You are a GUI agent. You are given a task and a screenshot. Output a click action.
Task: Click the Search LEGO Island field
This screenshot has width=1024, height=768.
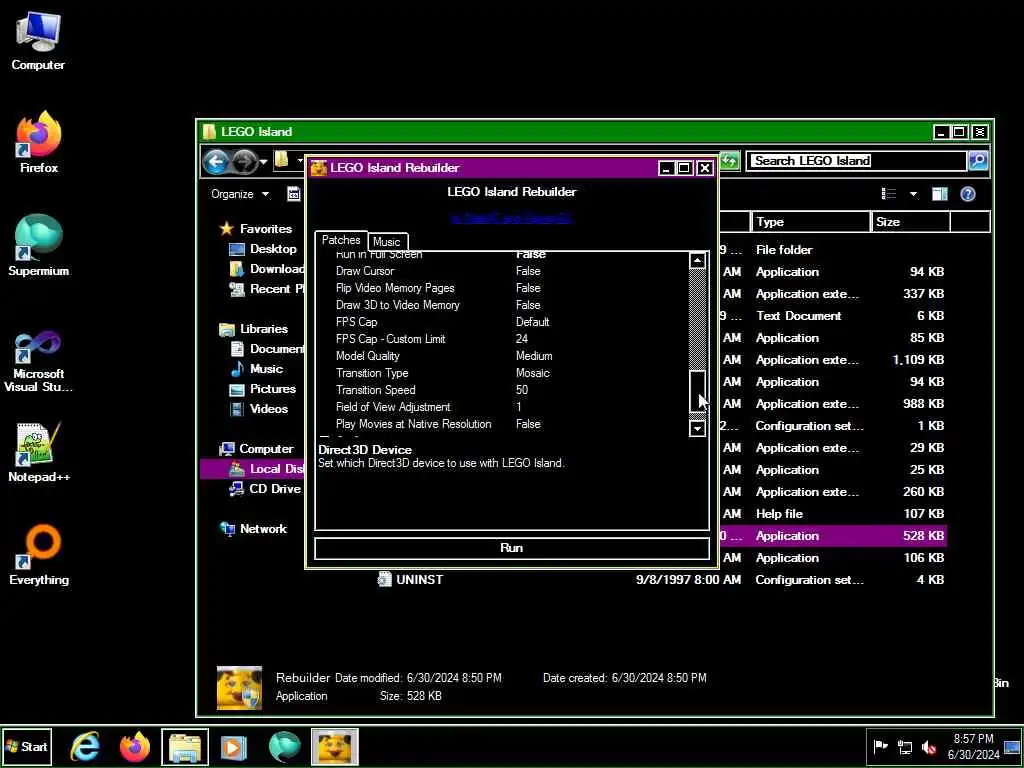(x=856, y=161)
